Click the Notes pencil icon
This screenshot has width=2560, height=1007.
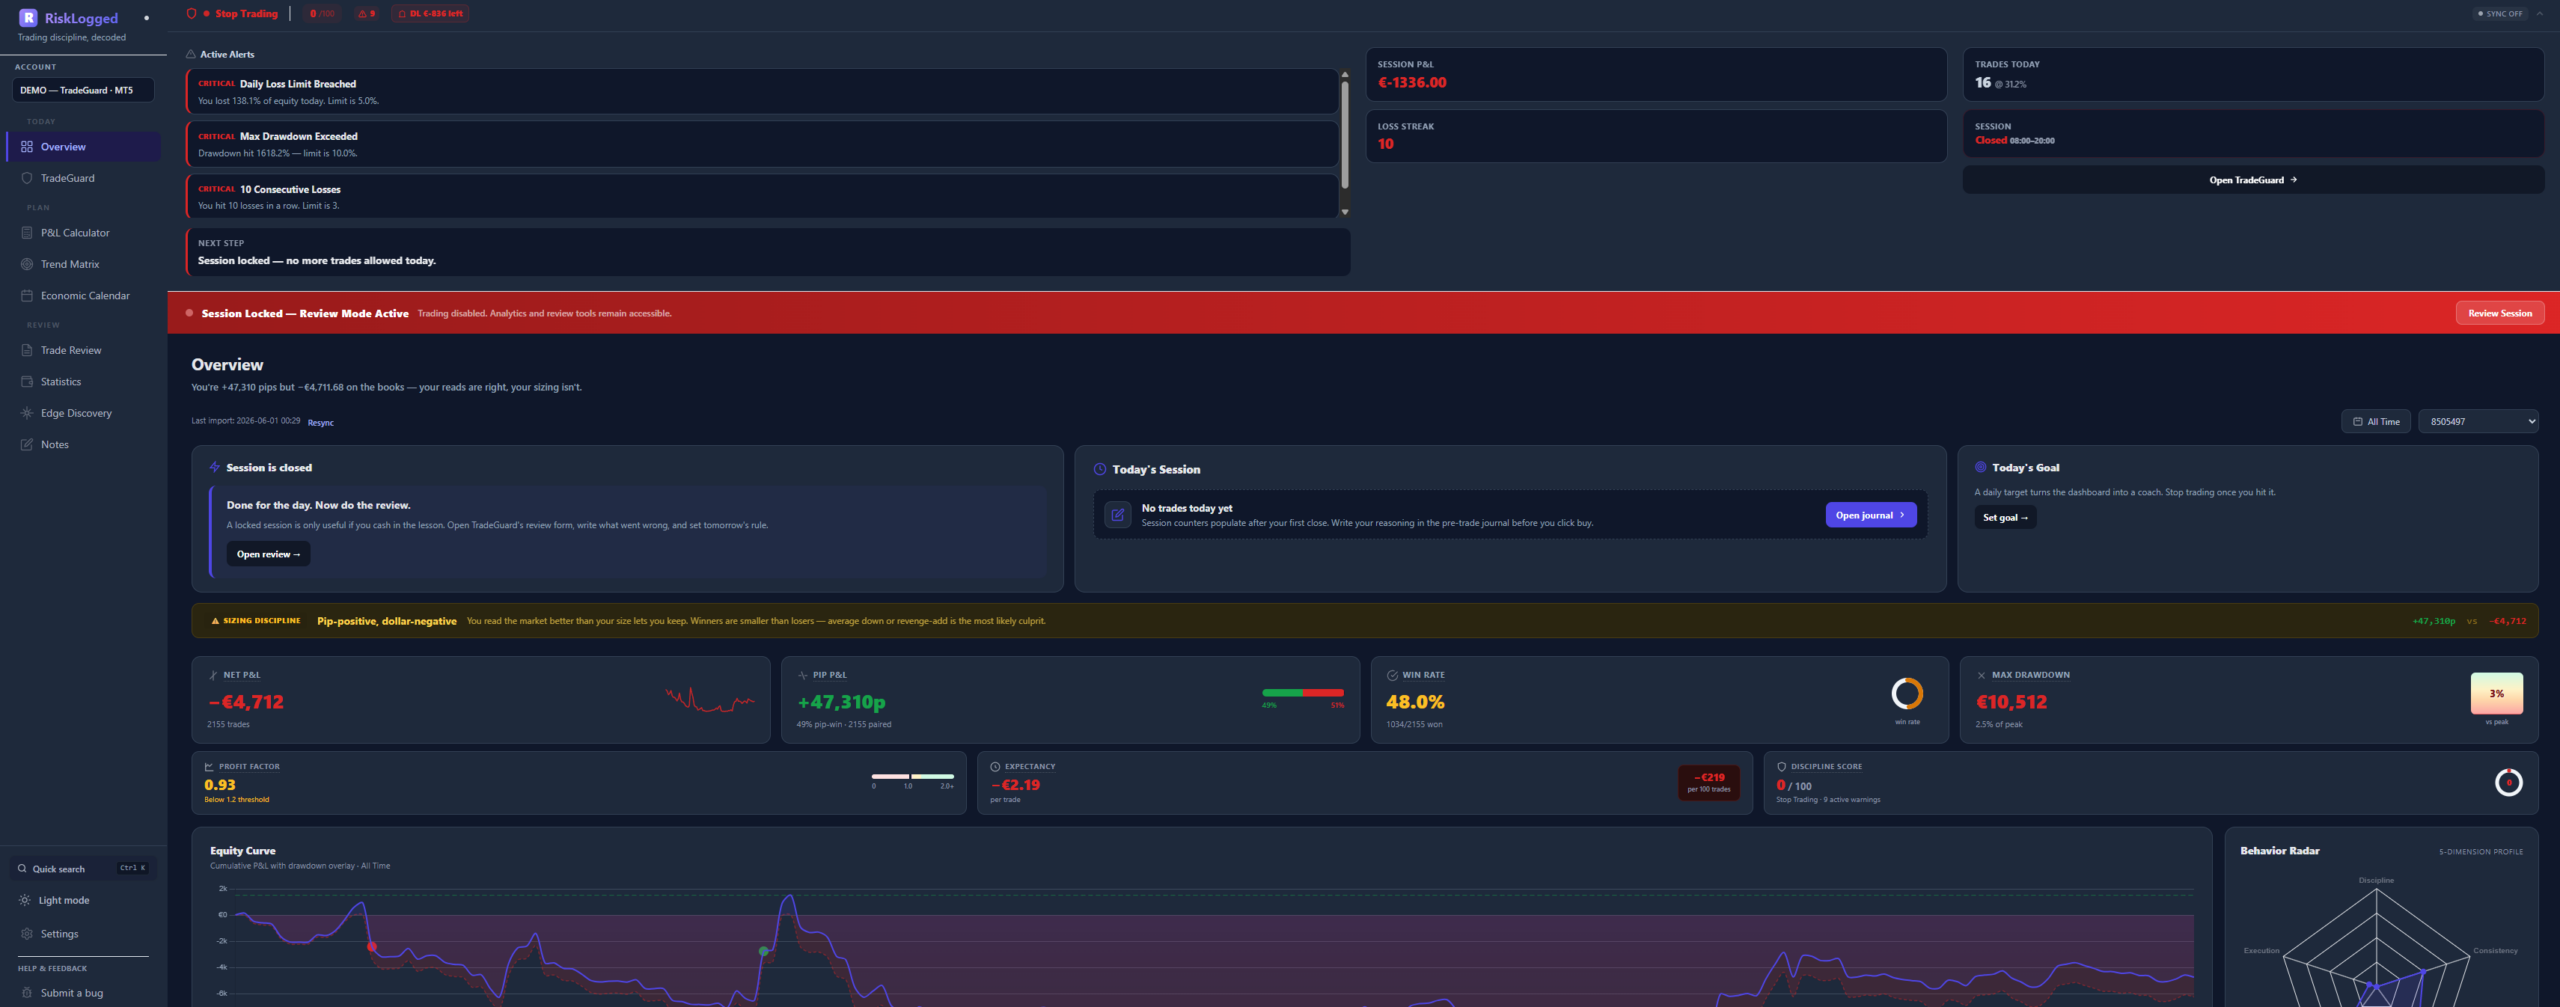[x=27, y=445]
